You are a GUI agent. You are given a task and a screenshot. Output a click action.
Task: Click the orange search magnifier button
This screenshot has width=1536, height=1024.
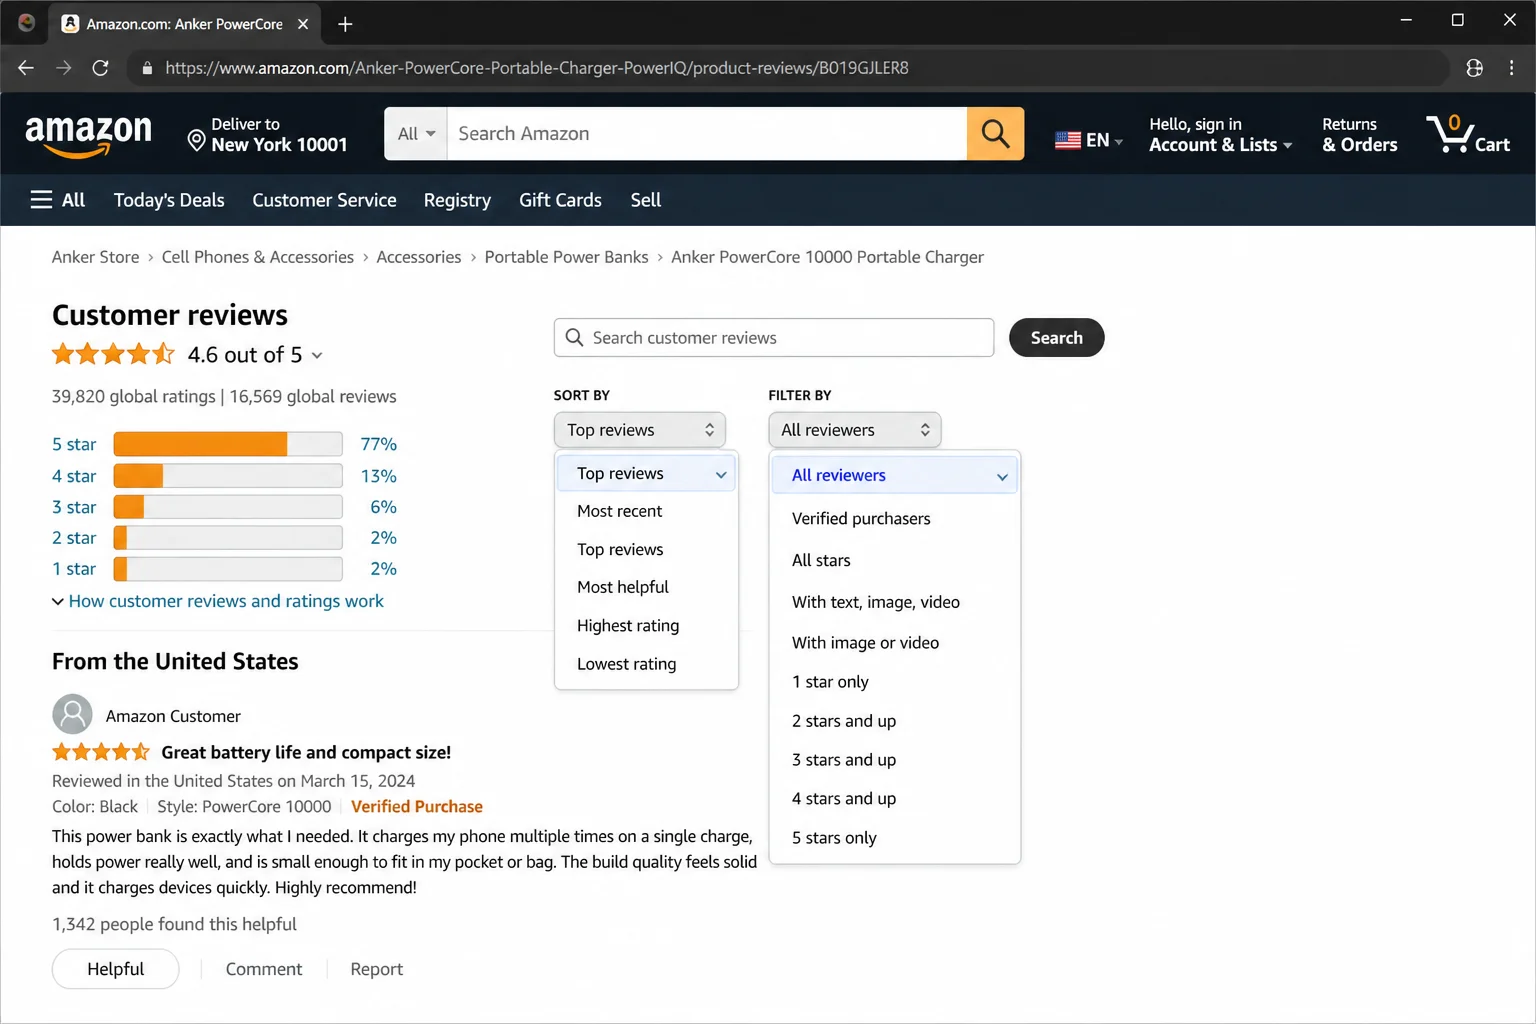click(995, 133)
